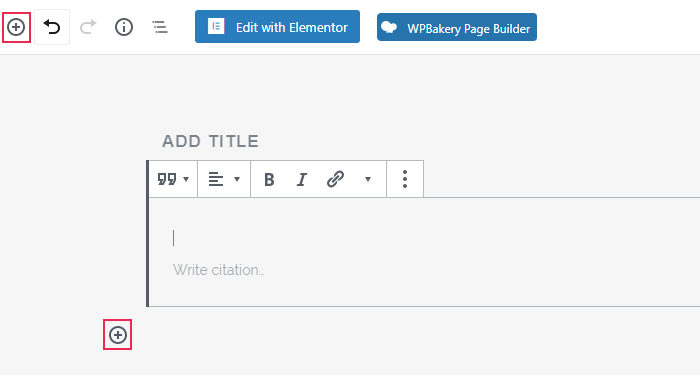This screenshot has width=700, height=375.
Task: Open block options three-dot menu
Action: coord(405,179)
